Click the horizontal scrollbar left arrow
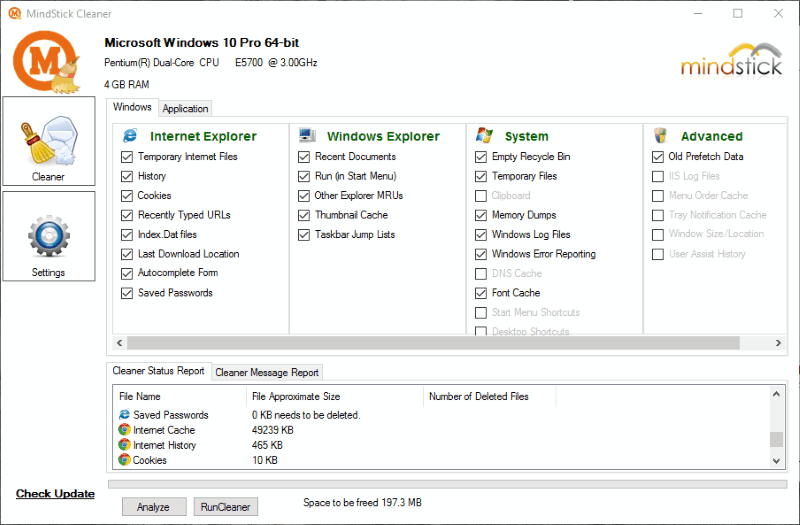The height and width of the screenshot is (525, 800). click(x=119, y=343)
